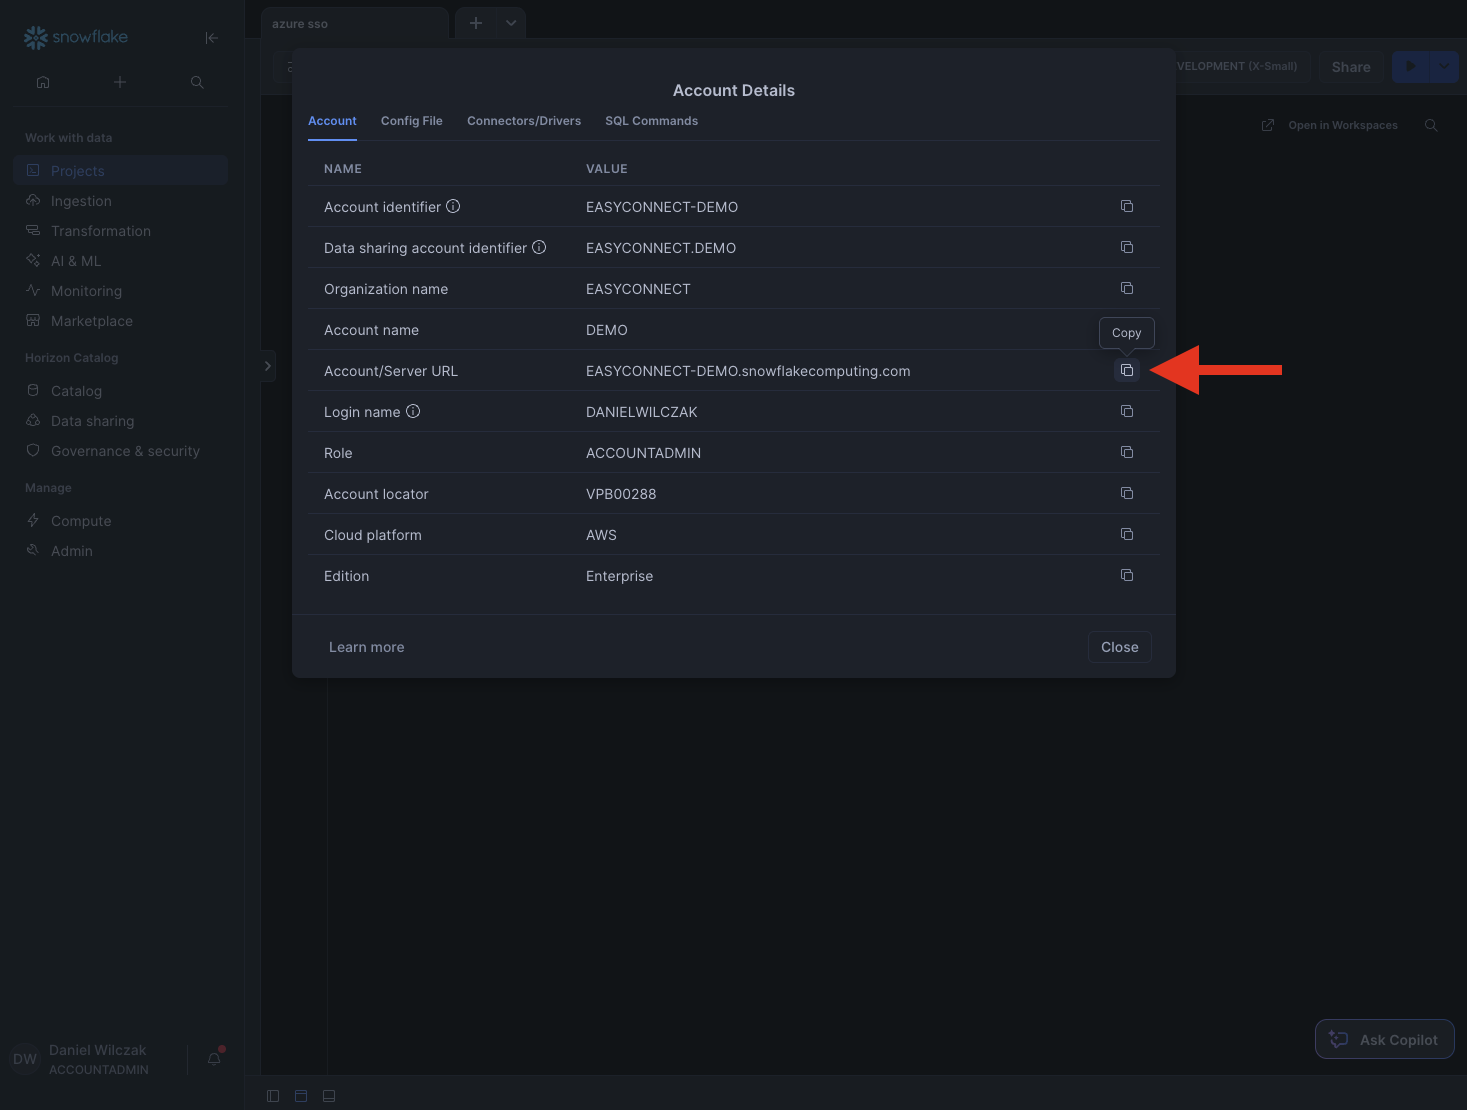Open the new tab dropdown chevron
Screen dimensions: 1467x1110
(x=511, y=23)
